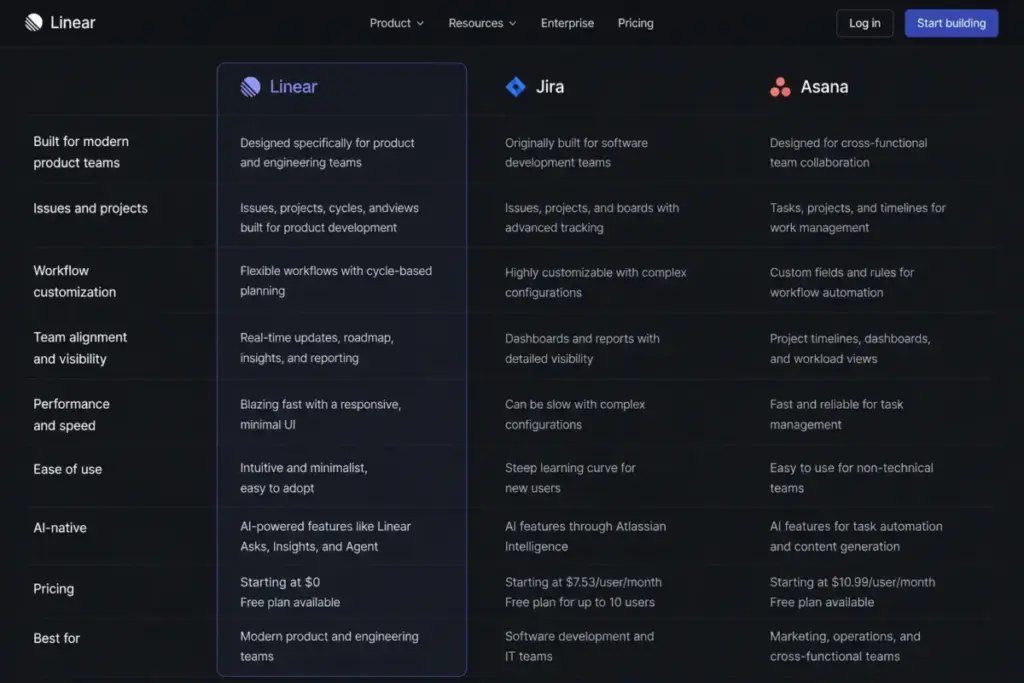
Task: Click 'Originally built for software development teams'
Action: pyautogui.click(x=576, y=153)
